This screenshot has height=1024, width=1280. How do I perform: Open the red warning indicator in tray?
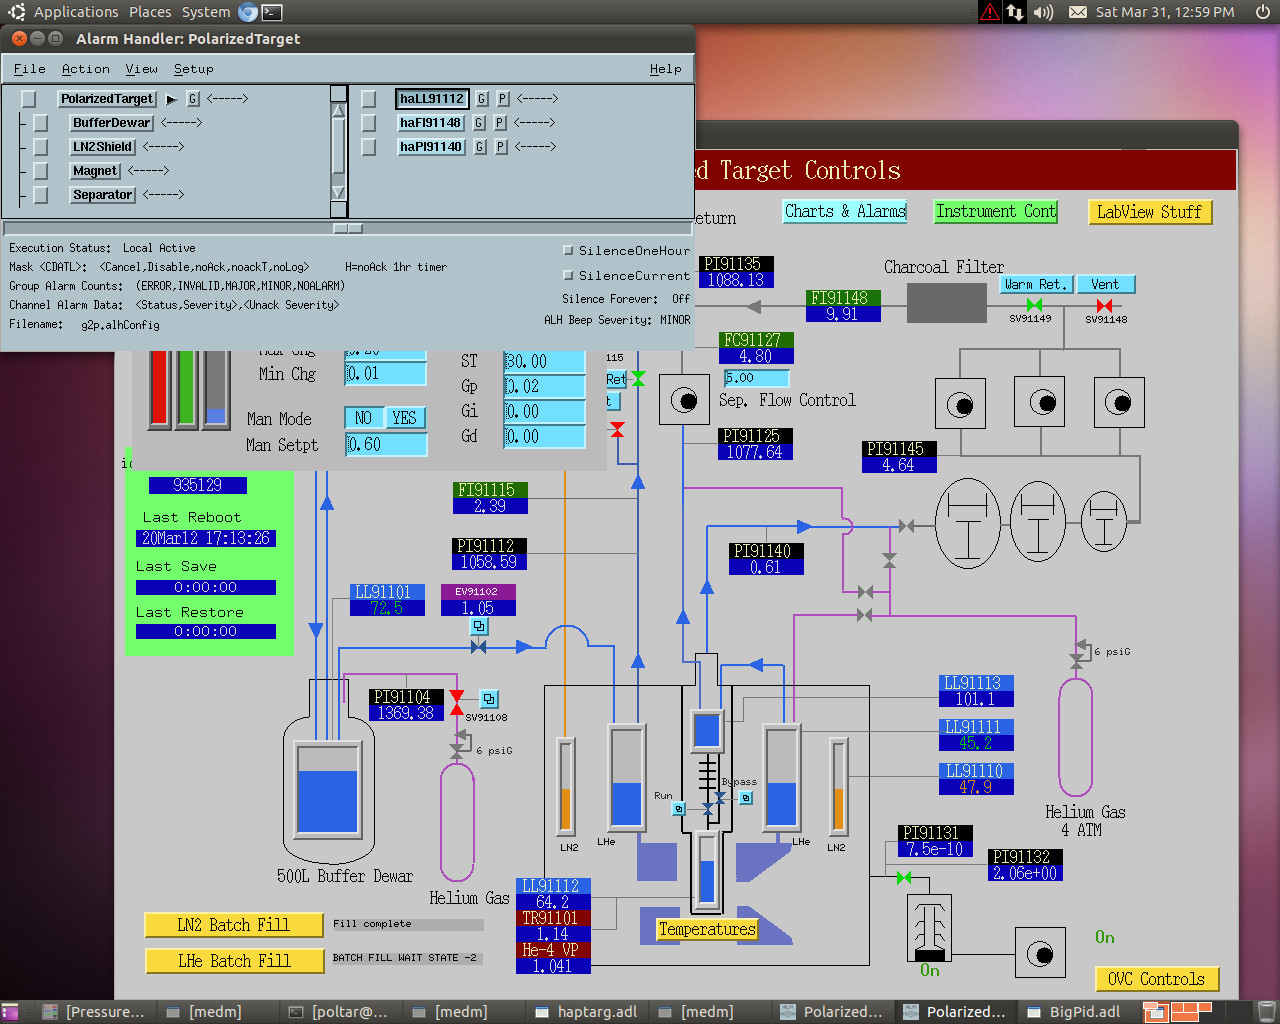(x=989, y=12)
